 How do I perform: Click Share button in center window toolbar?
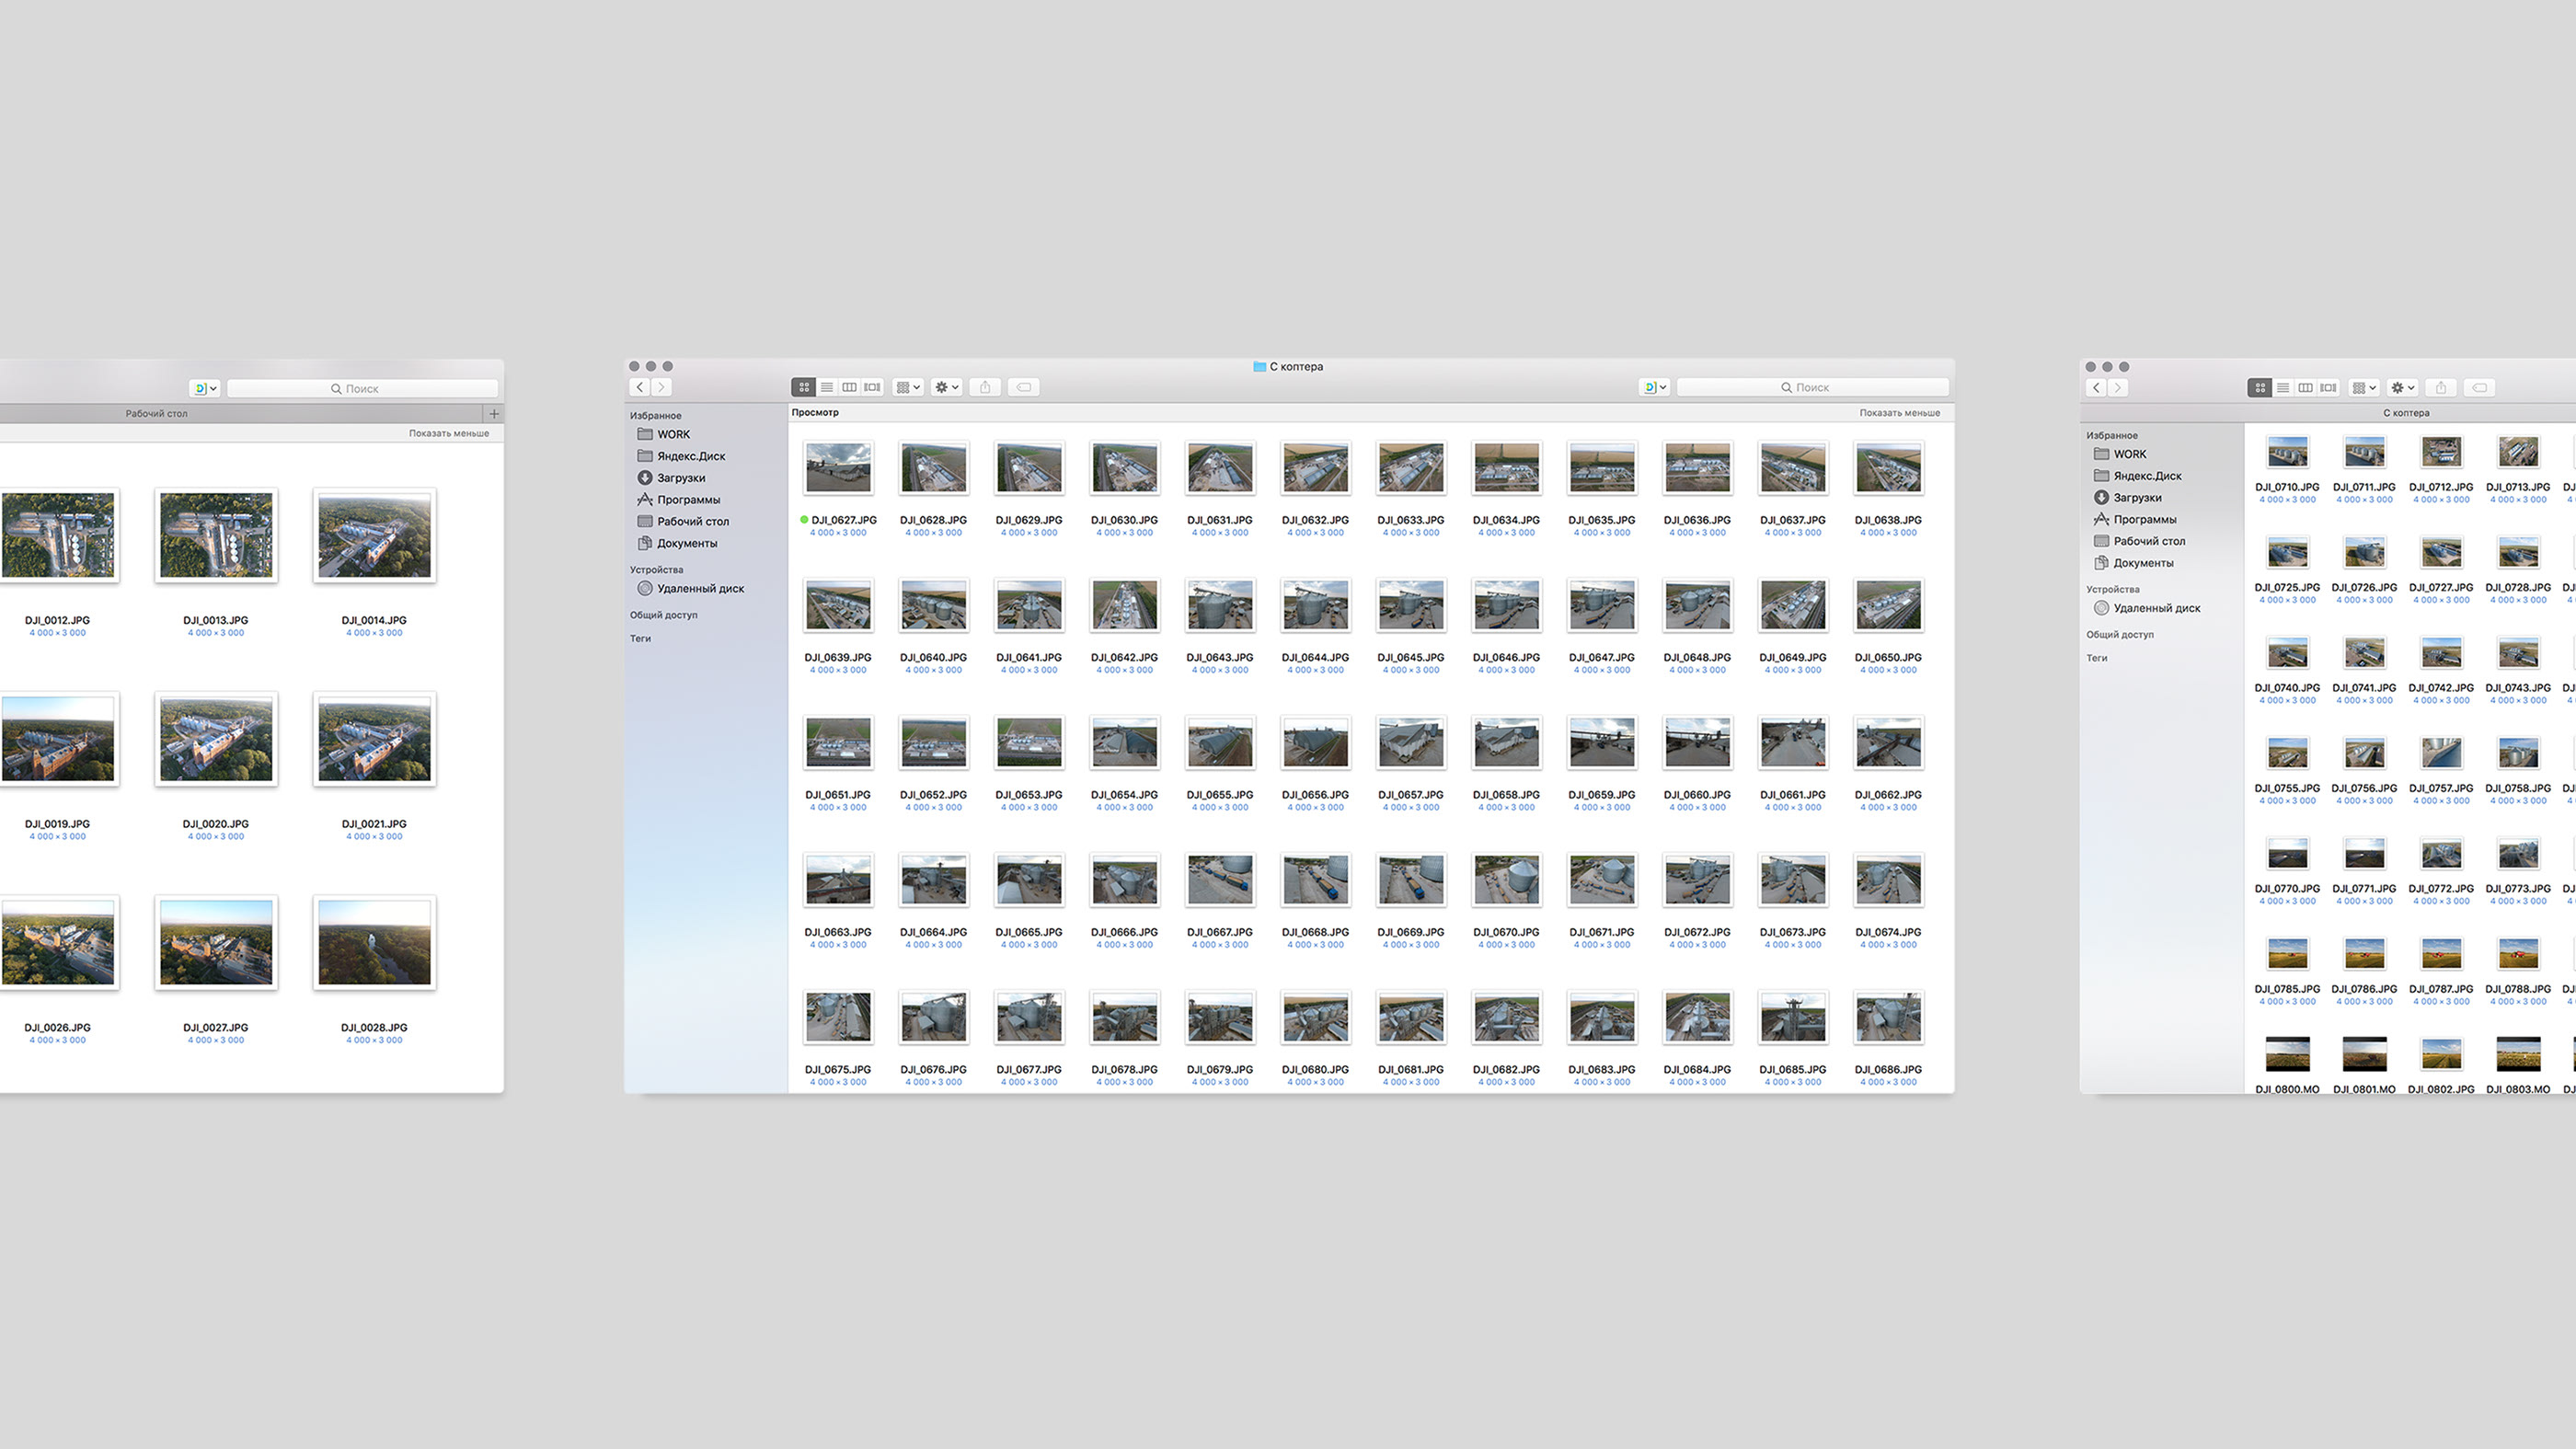pyautogui.click(x=985, y=387)
